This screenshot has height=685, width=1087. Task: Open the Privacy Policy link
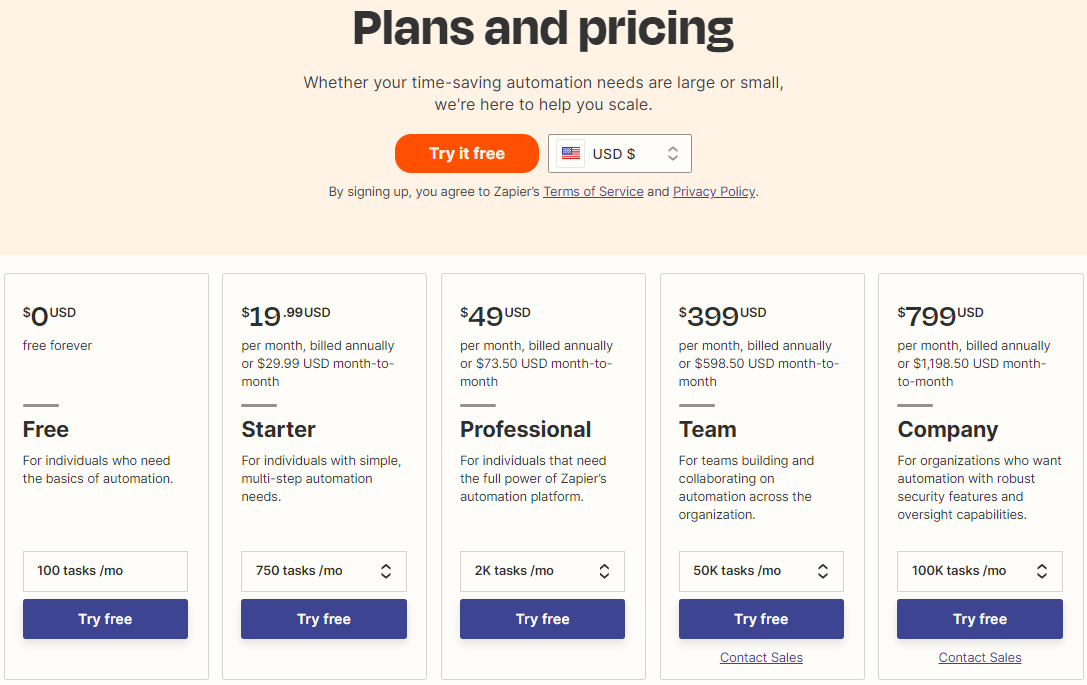coord(714,191)
